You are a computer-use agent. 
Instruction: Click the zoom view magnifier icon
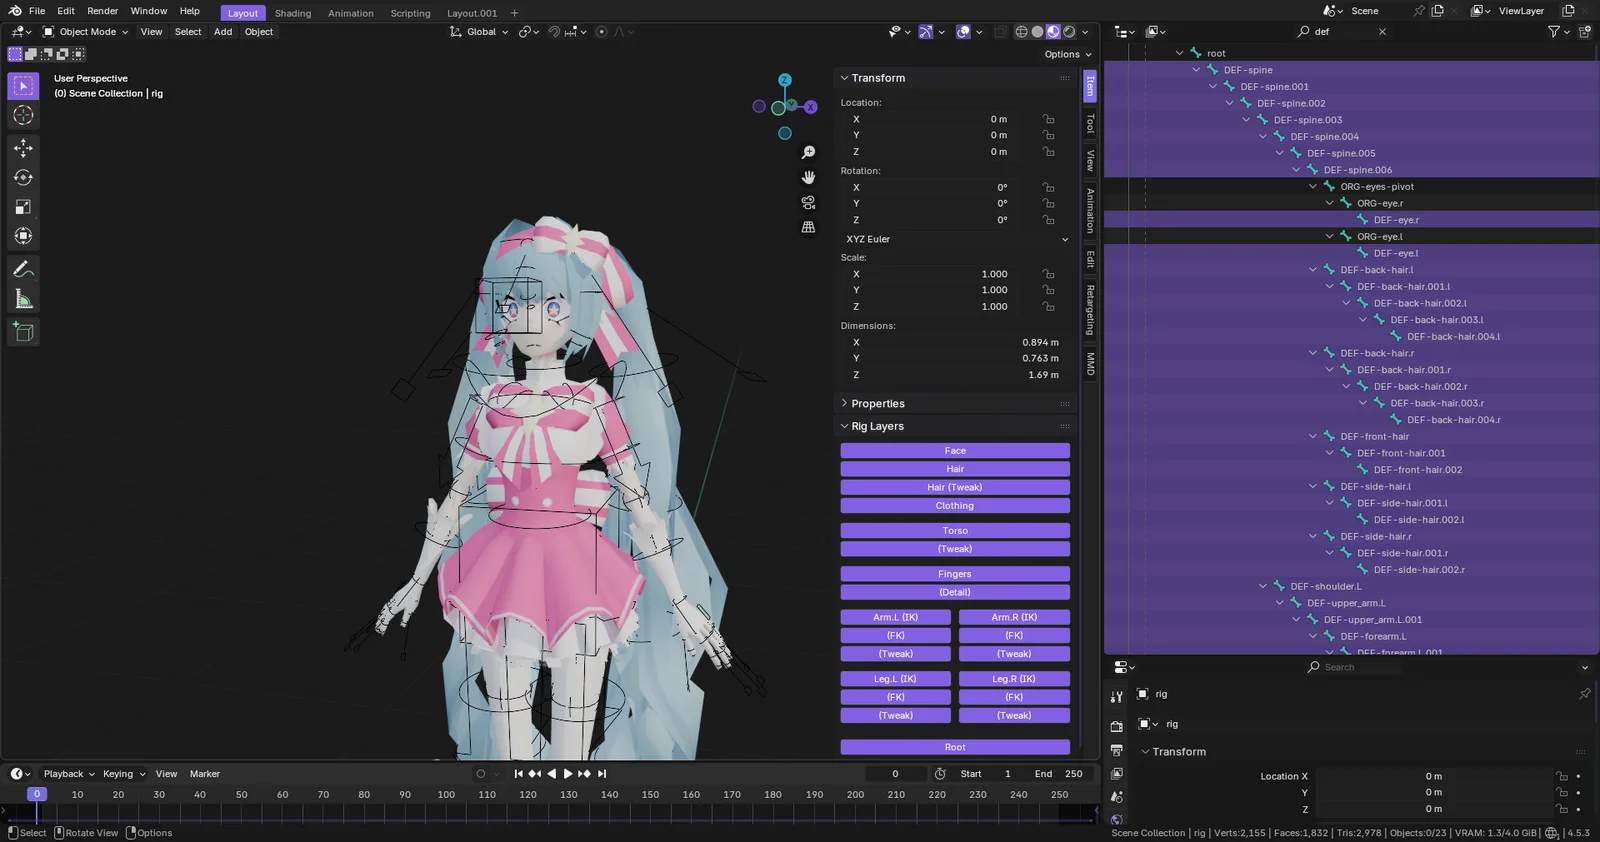point(808,152)
